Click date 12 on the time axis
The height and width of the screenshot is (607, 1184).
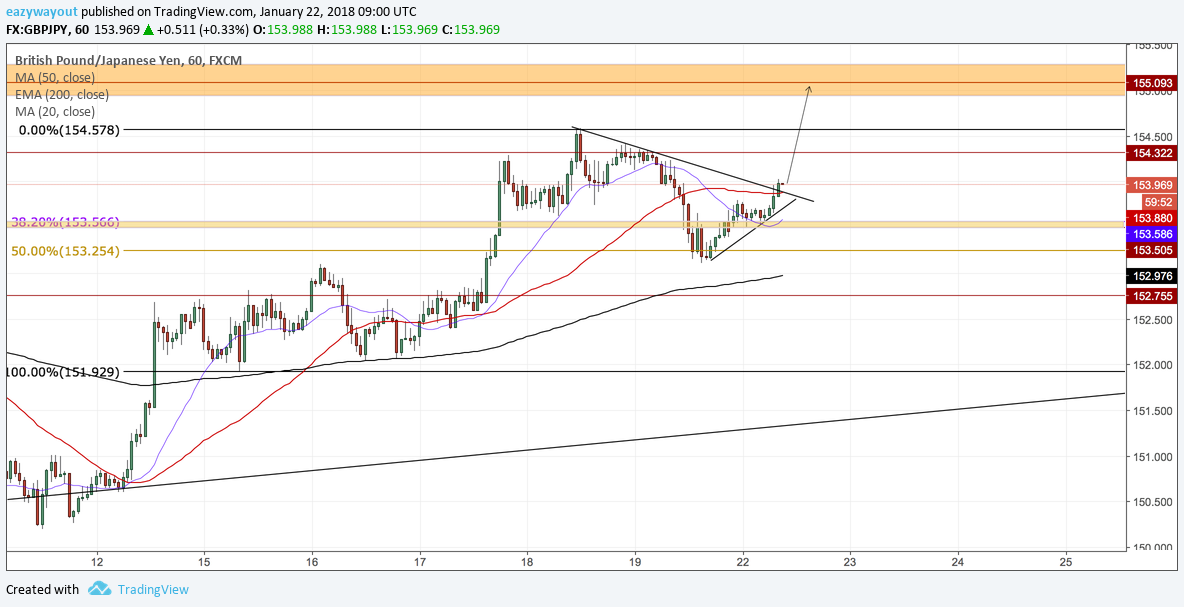(x=97, y=562)
